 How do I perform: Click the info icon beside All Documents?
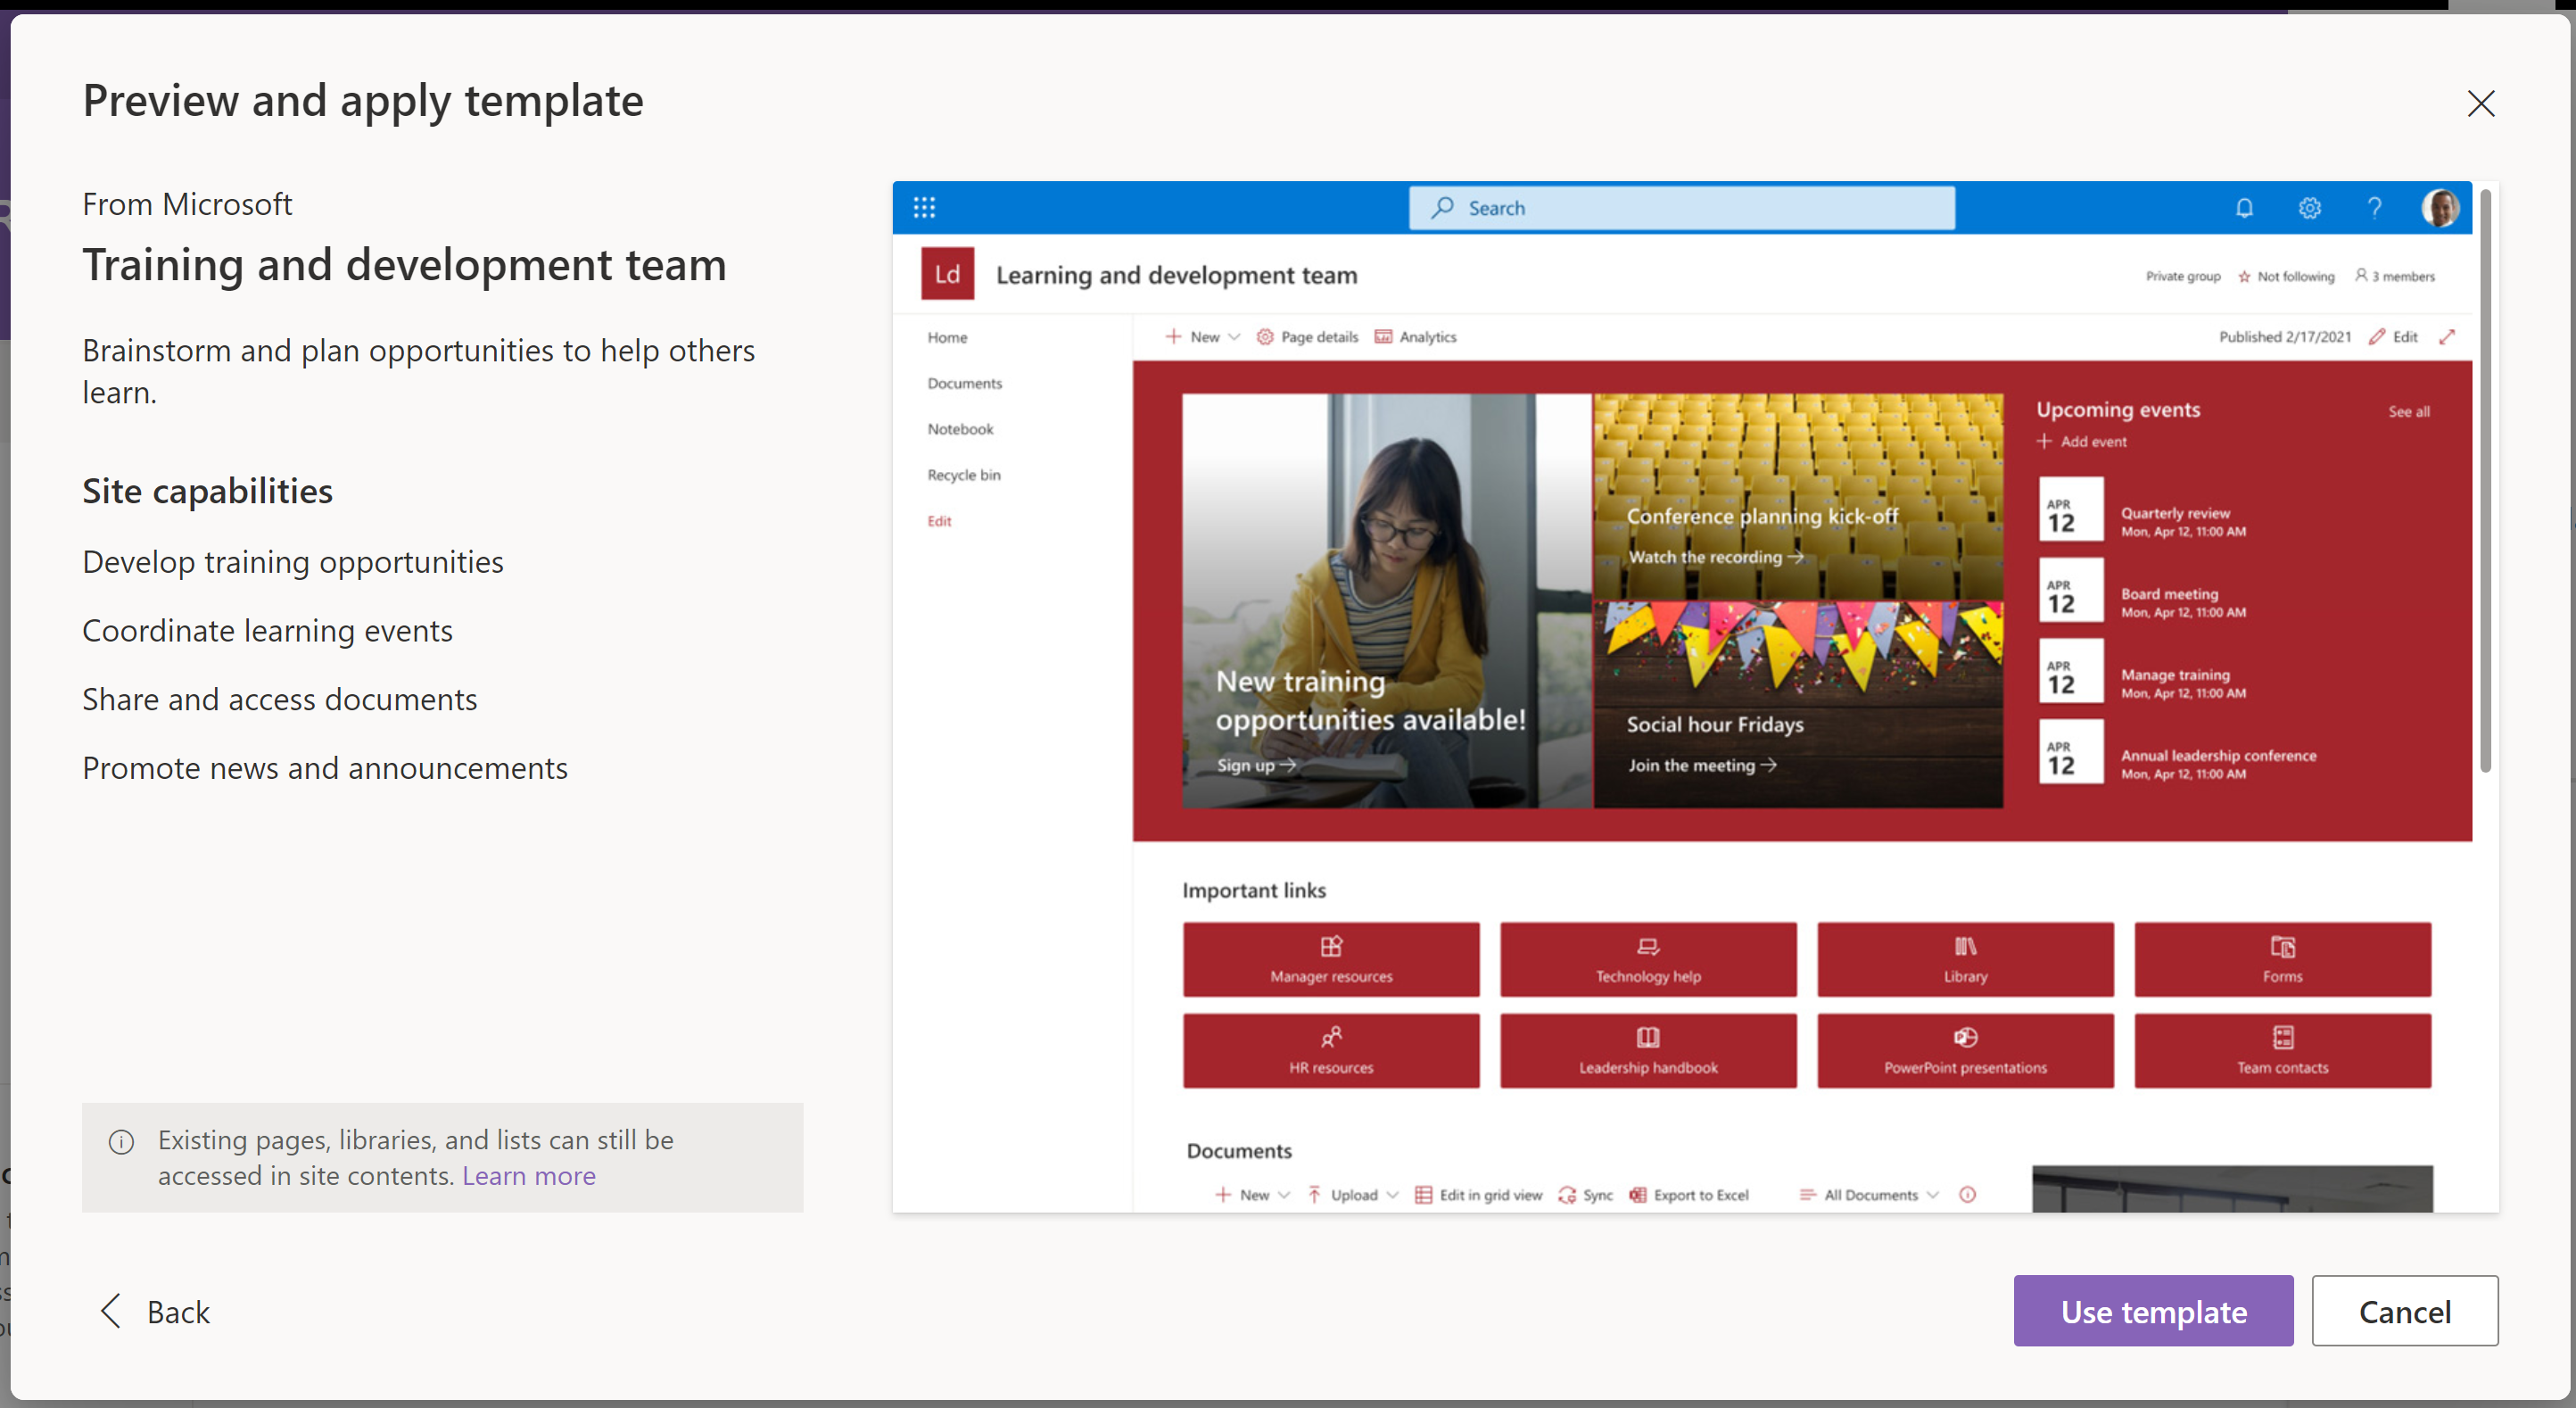click(x=1967, y=1195)
